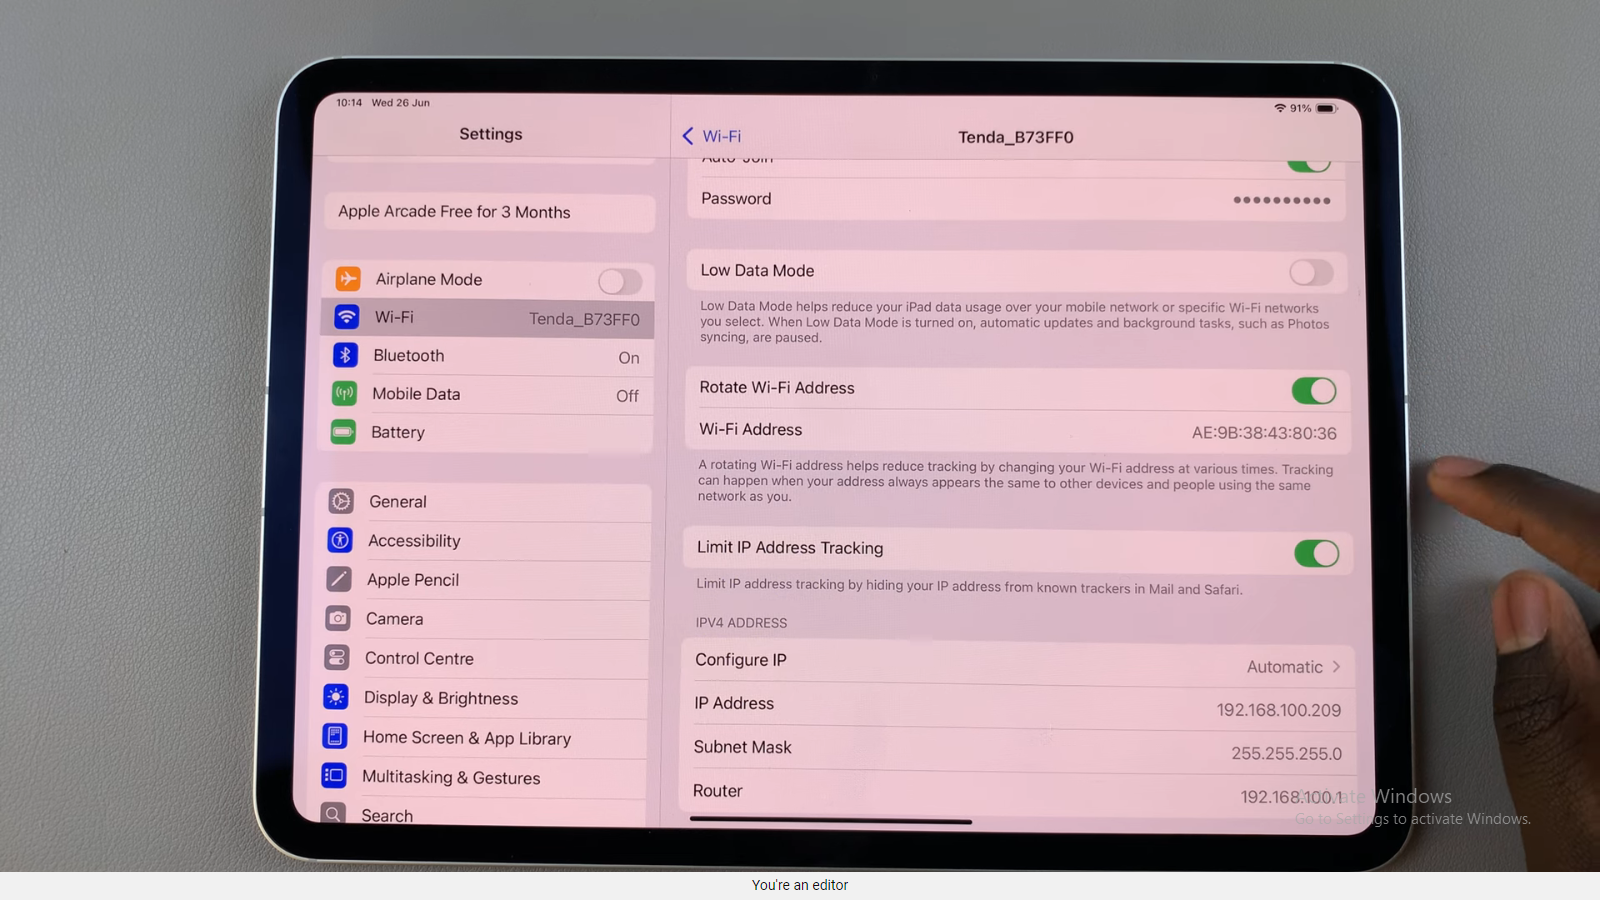Tap the Wi-Fi Address value AE:9B:38:43:80:36
The width and height of the screenshot is (1600, 900).
[x=1264, y=433]
